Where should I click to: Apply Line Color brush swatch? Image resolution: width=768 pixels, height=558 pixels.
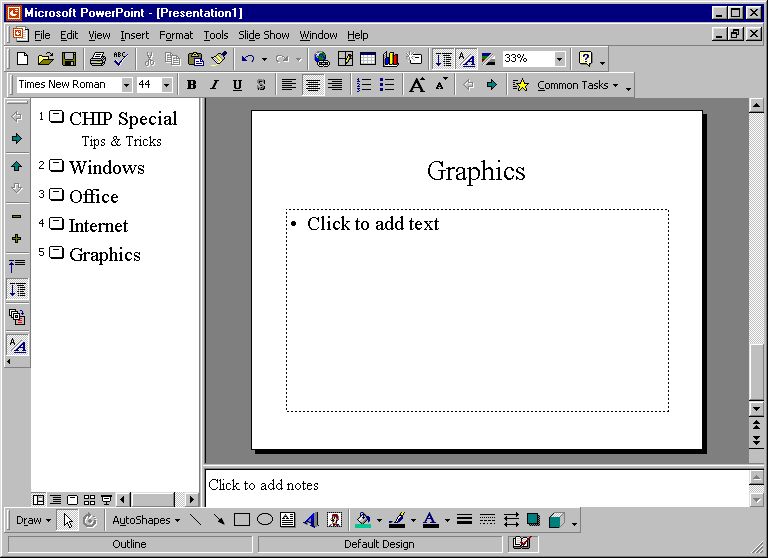point(397,520)
